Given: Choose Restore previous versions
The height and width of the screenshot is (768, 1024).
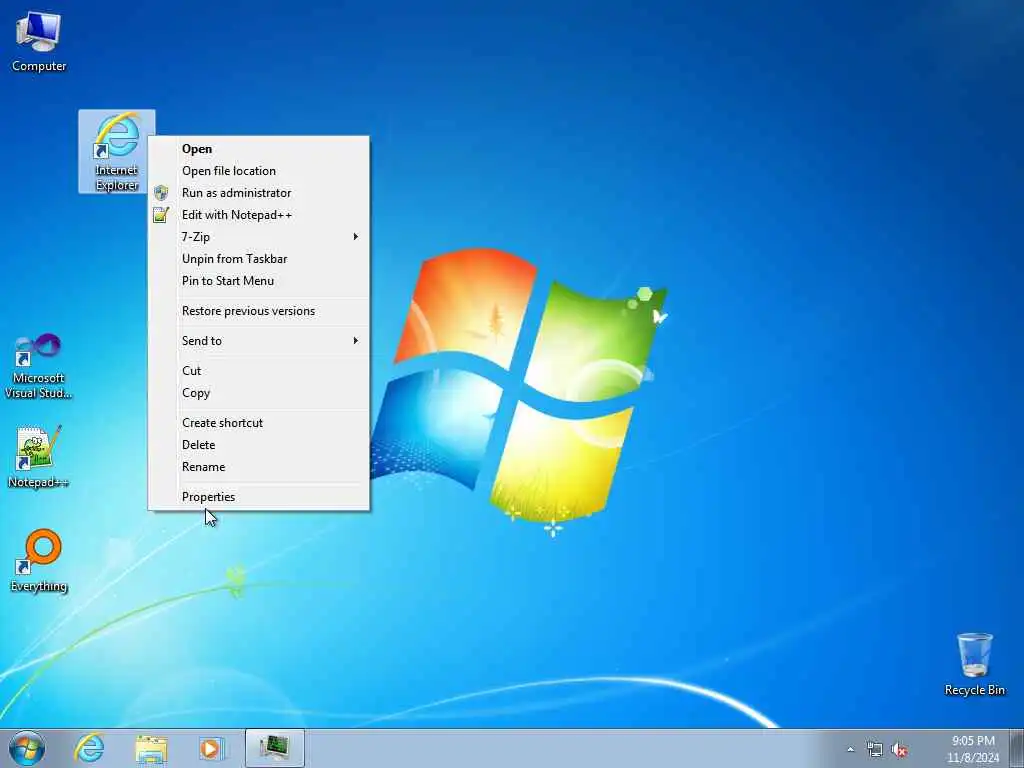Looking at the screenshot, I should (x=259, y=312).
